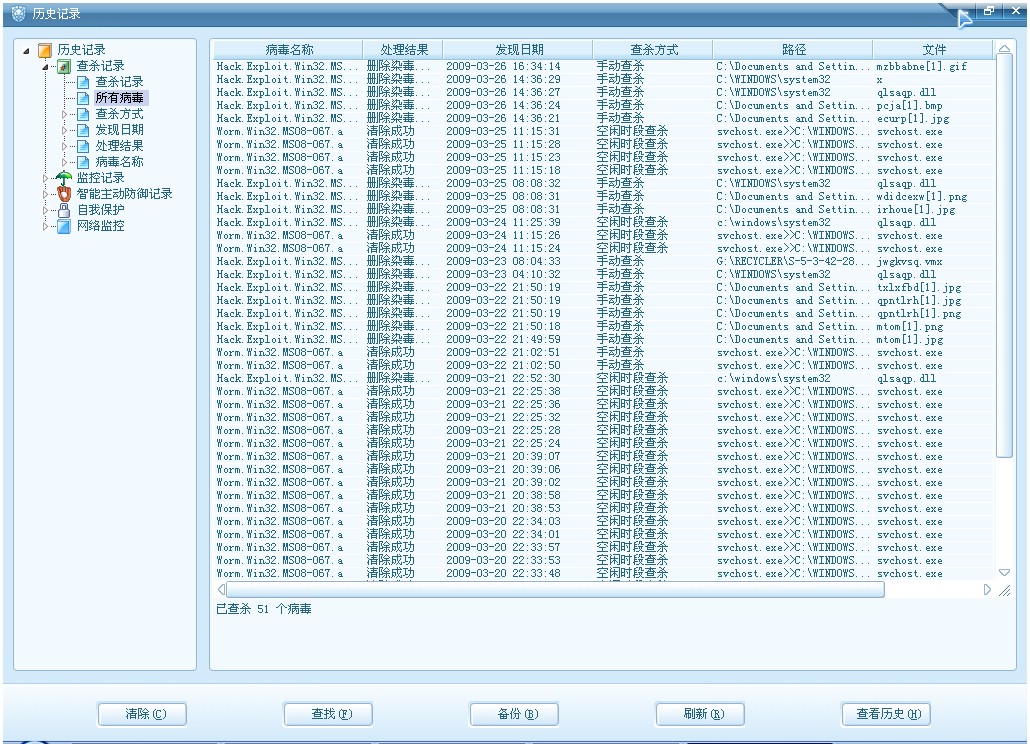Click the red hand 智能主动防御记录 icon
Screen dimensions: 1030x744
(x=64, y=194)
